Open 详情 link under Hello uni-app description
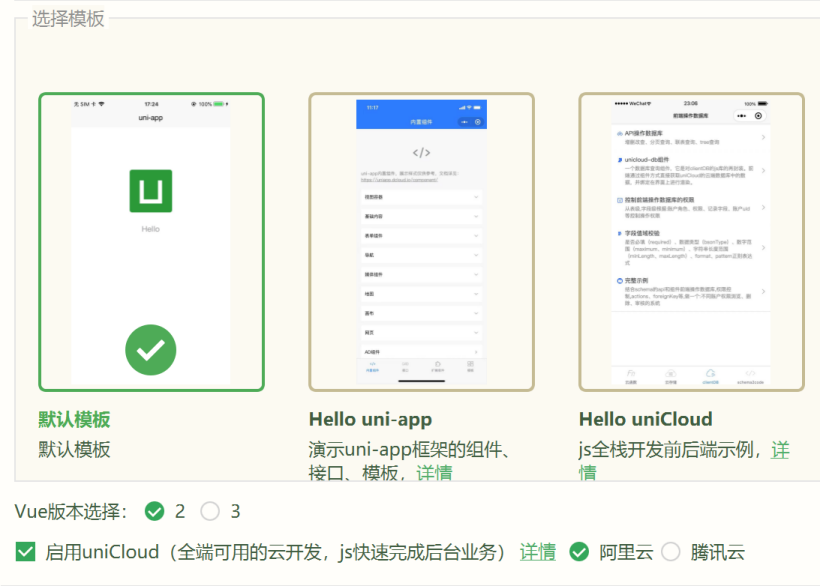This screenshot has height=586, width=820. (x=434, y=473)
